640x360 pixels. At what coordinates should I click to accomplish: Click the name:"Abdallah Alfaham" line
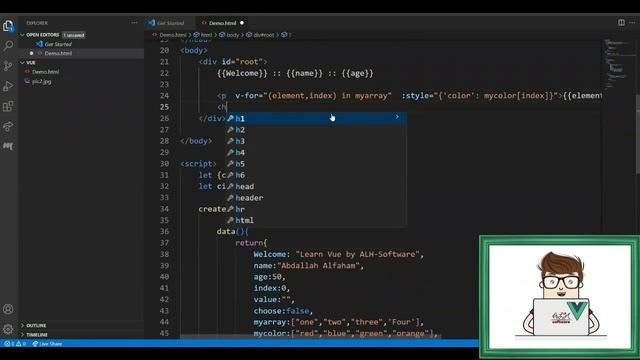[x=308, y=266]
